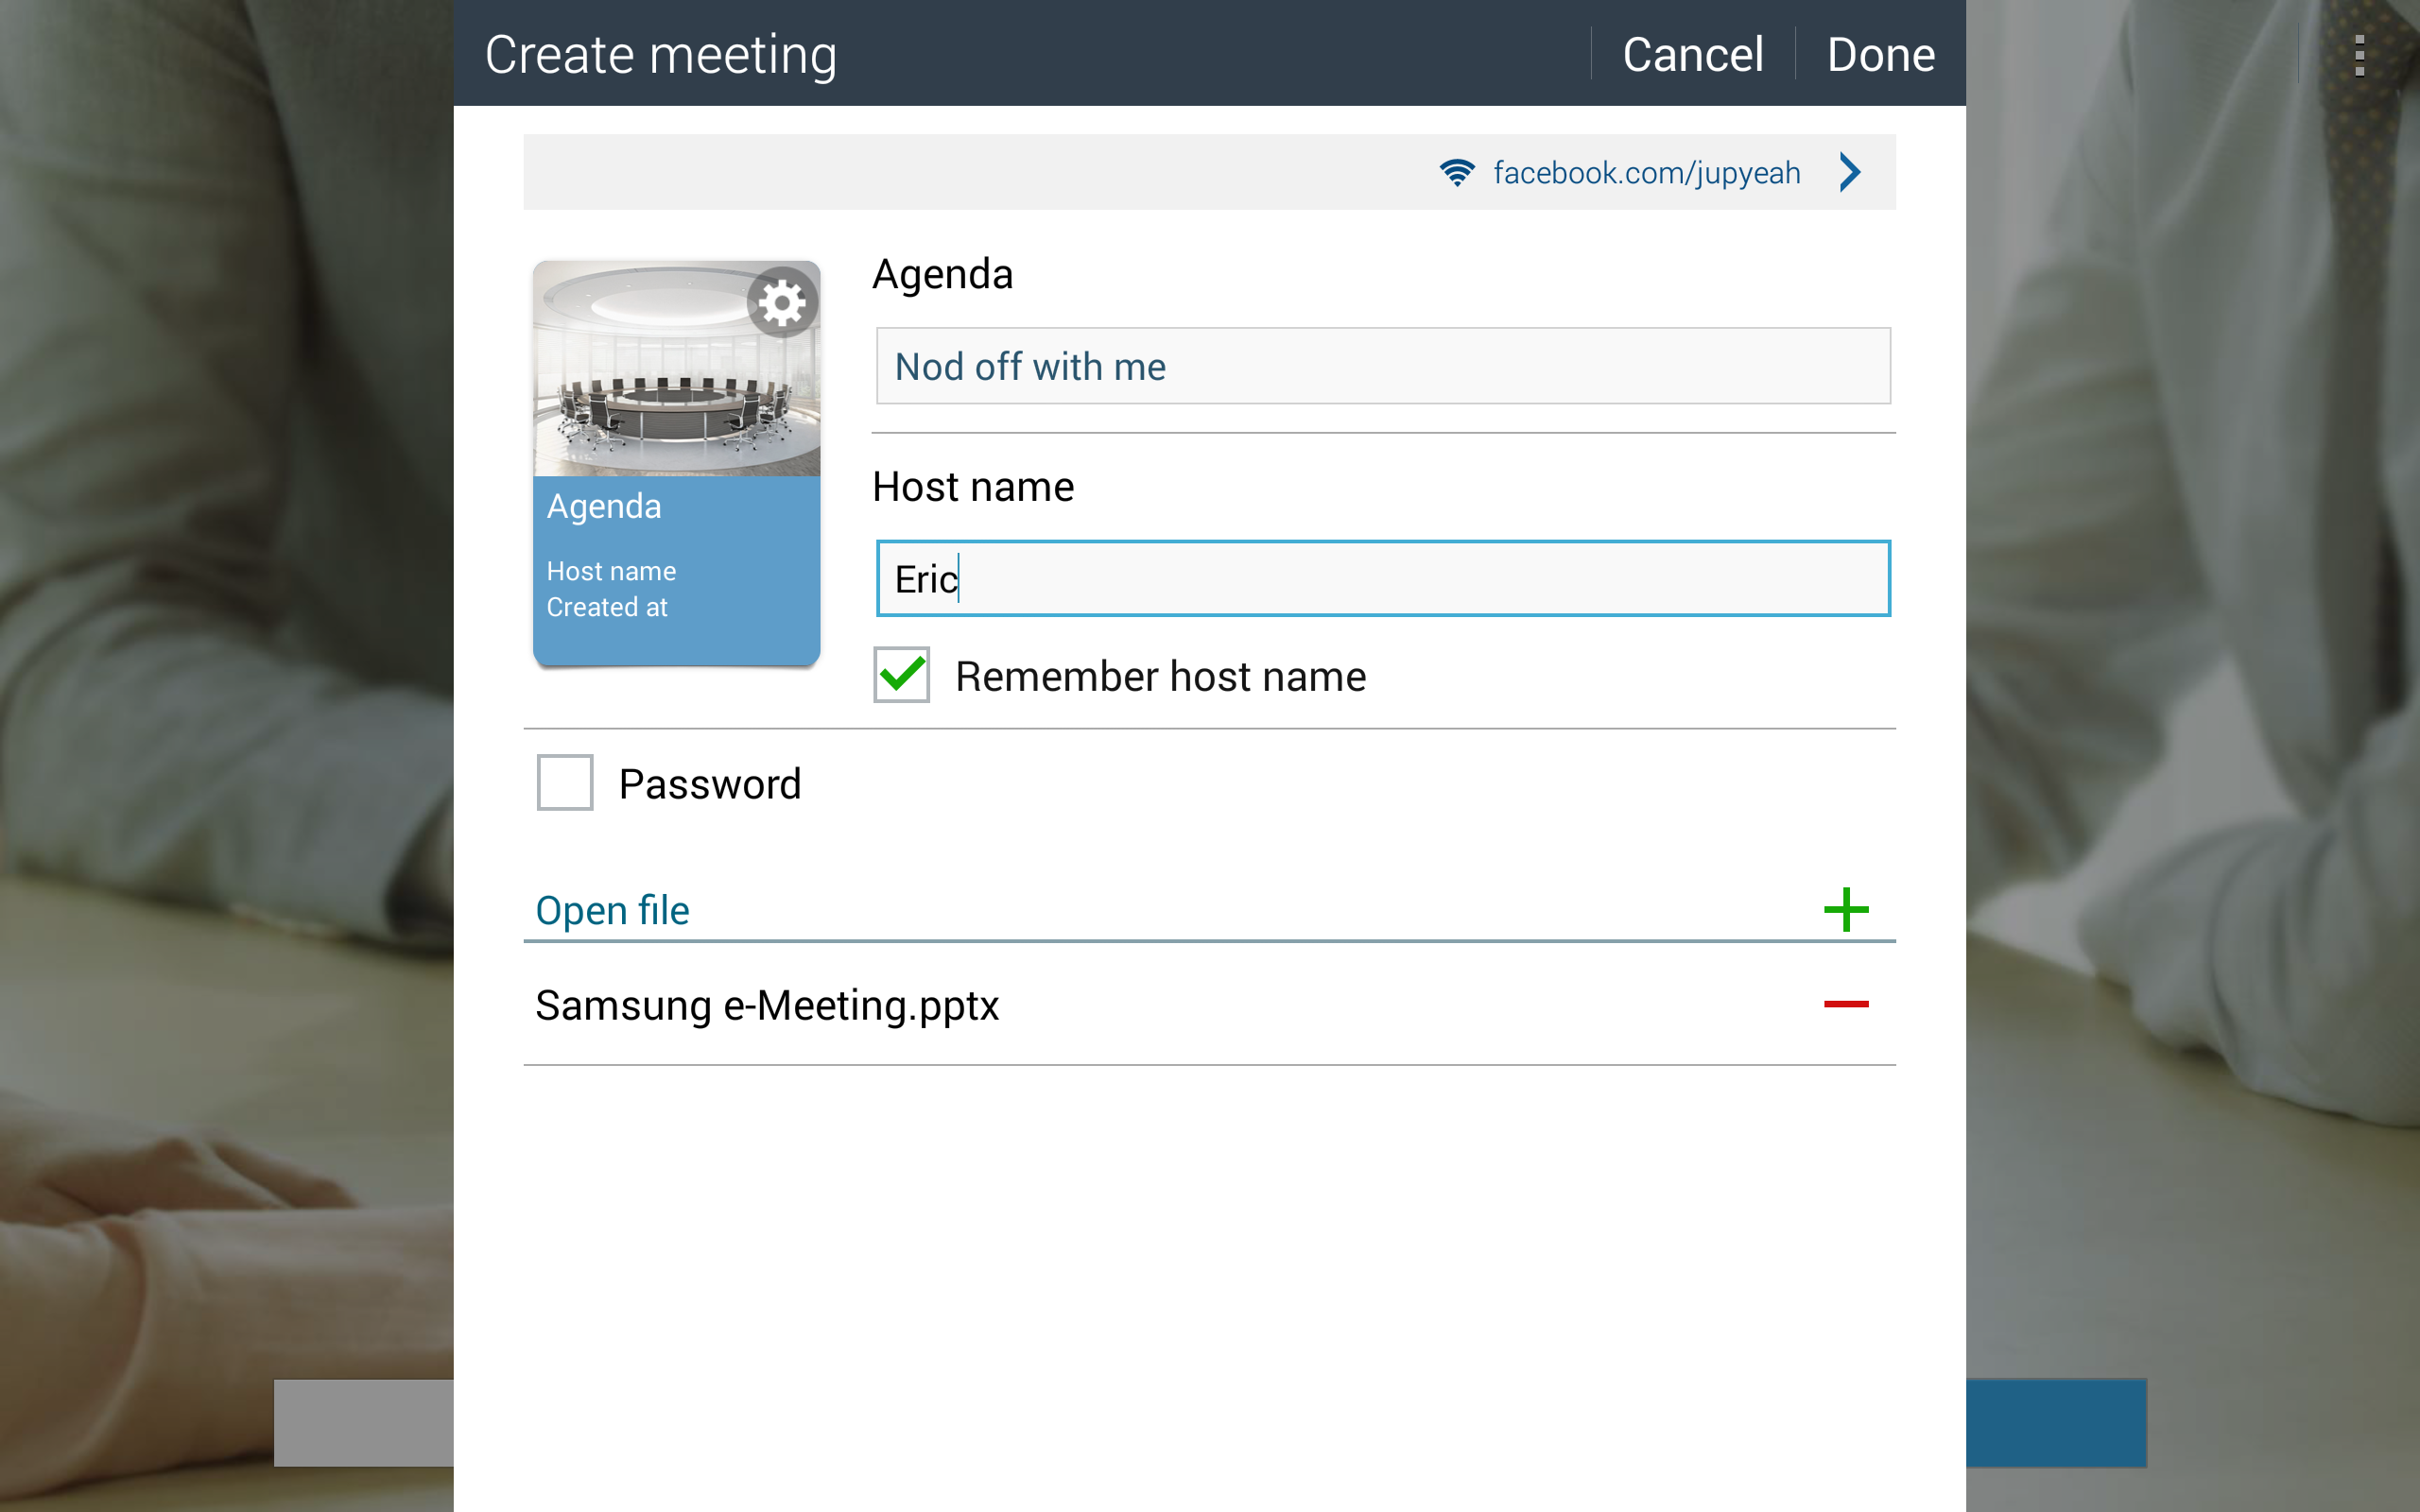Click the Create meeting title bar
The height and width of the screenshot is (1512, 2420).
pyautogui.click(x=1020, y=53)
